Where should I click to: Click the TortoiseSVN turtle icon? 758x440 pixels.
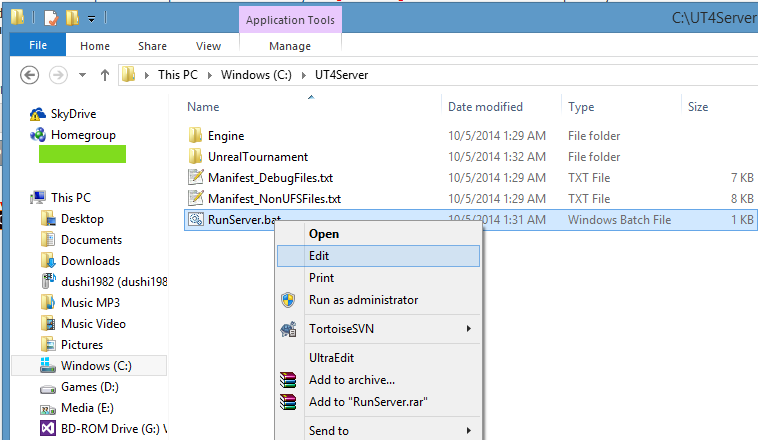288,329
